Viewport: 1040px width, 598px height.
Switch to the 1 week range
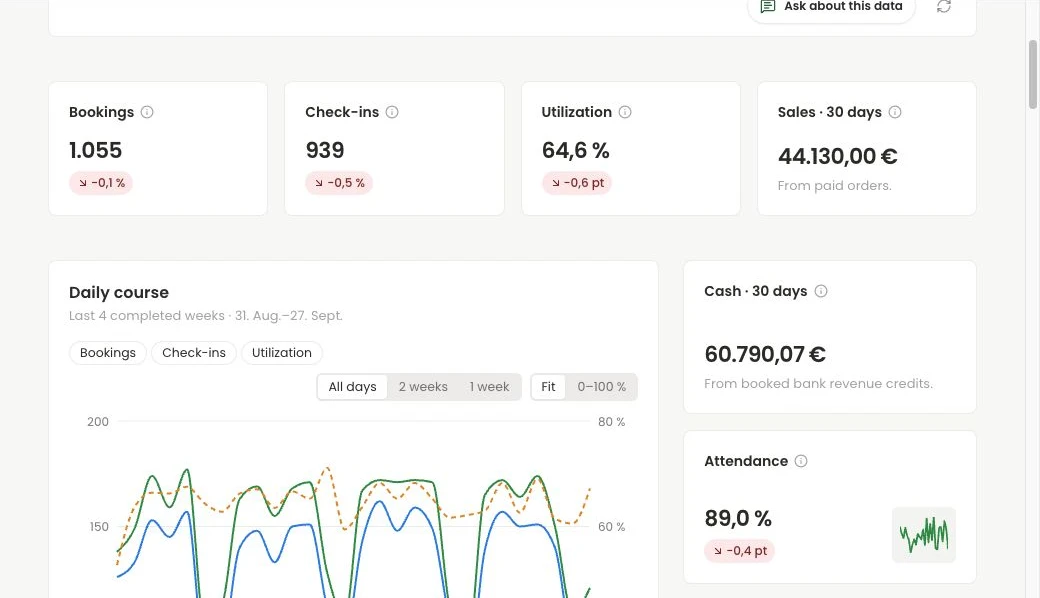(x=489, y=387)
